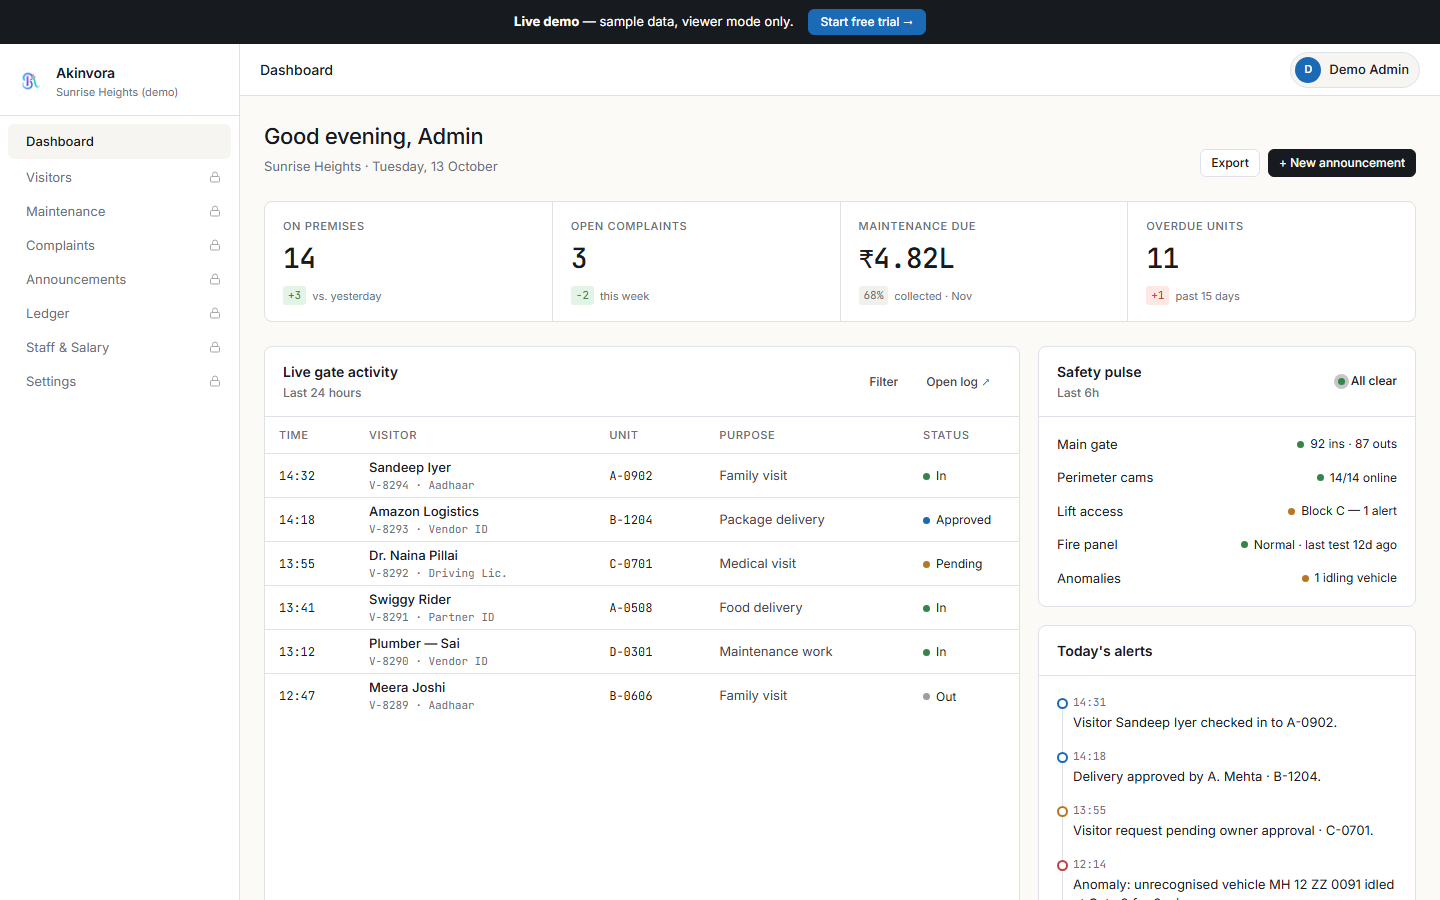This screenshot has width=1440, height=900.
Task: Click Maintenance work purpose for Plumber — Sai
Action: pos(775,652)
